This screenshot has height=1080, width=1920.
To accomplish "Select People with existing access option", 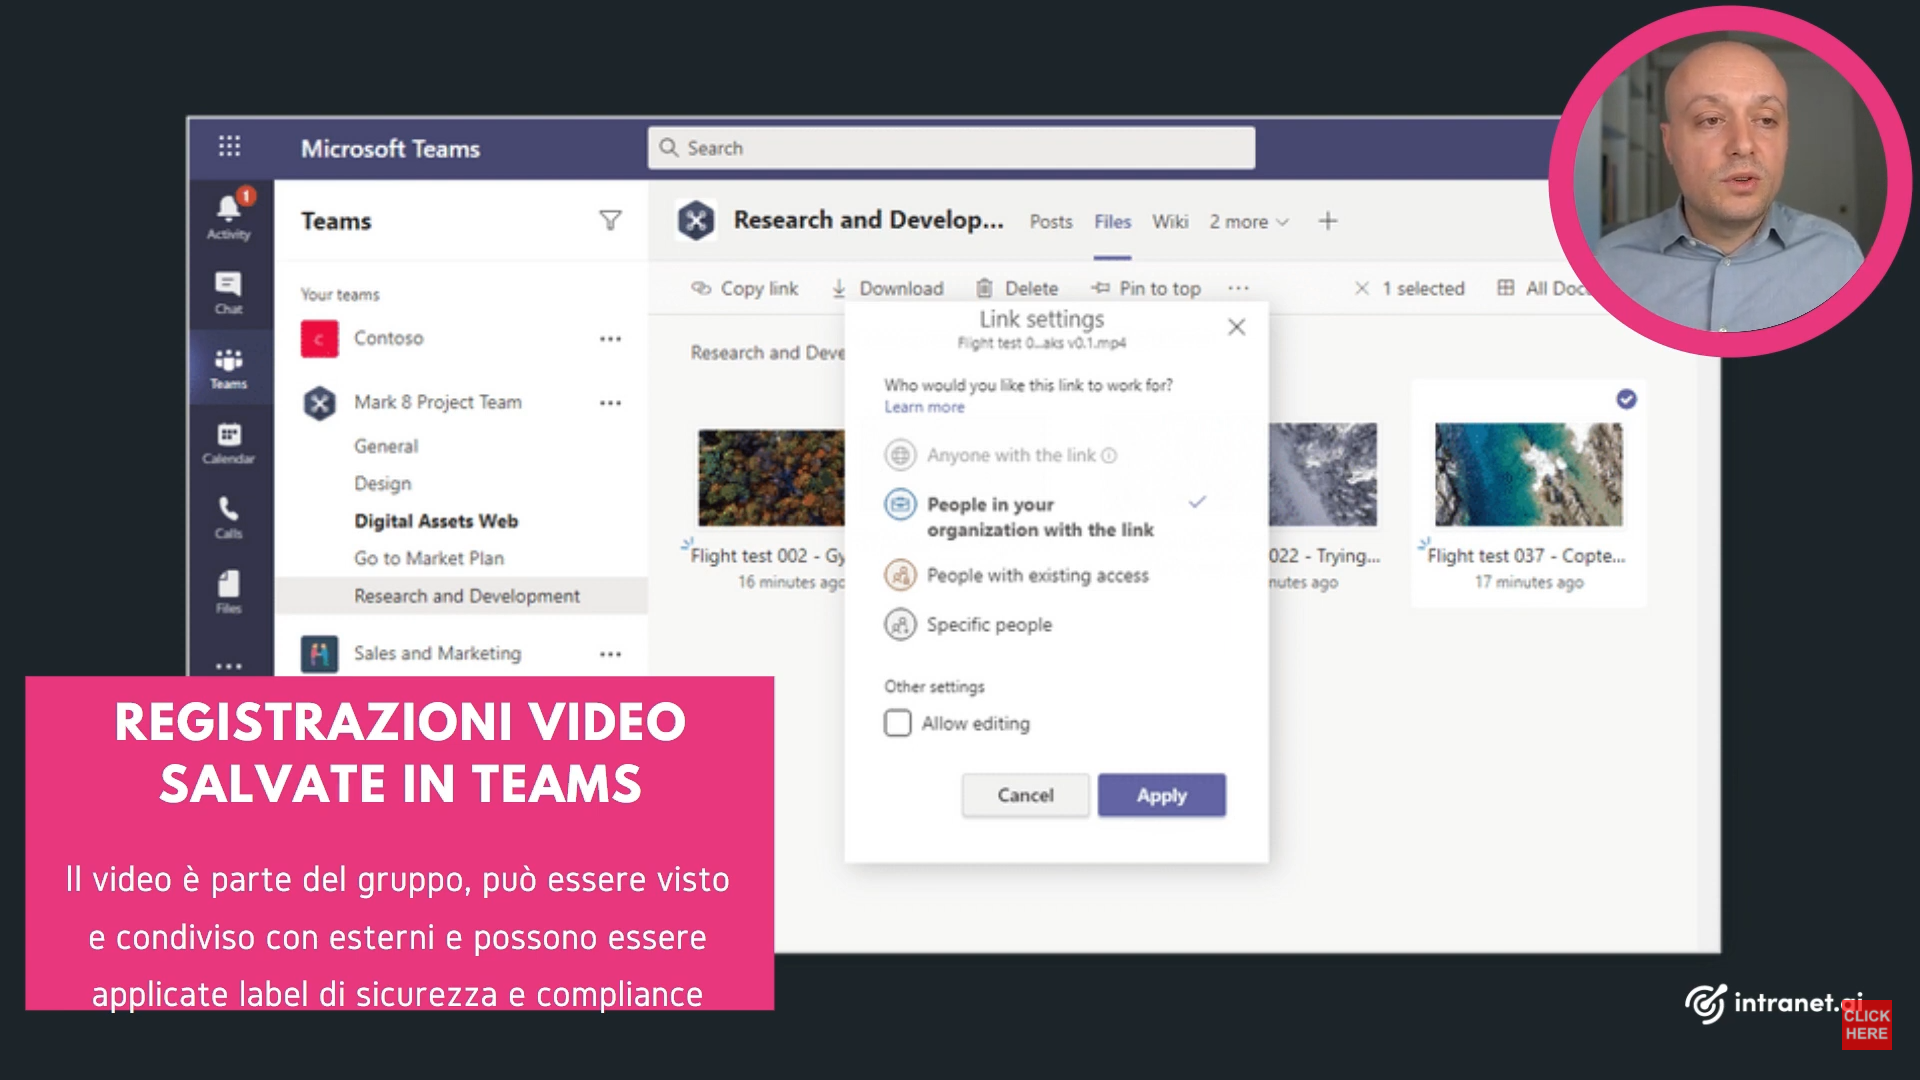I will pyautogui.click(x=1017, y=576).
